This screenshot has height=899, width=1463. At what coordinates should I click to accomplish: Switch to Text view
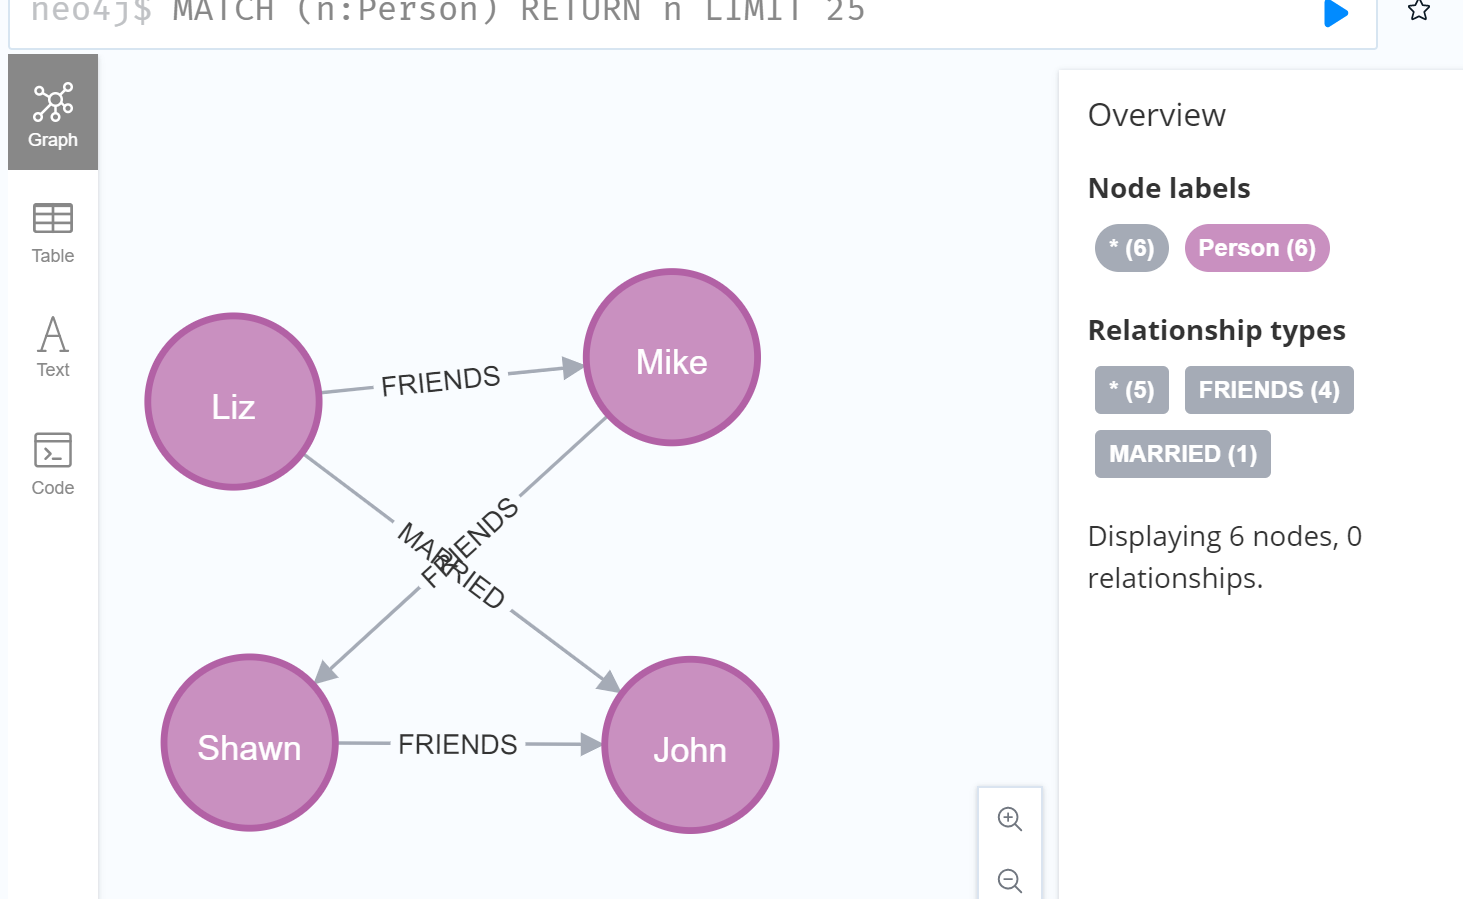[x=53, y=347]
